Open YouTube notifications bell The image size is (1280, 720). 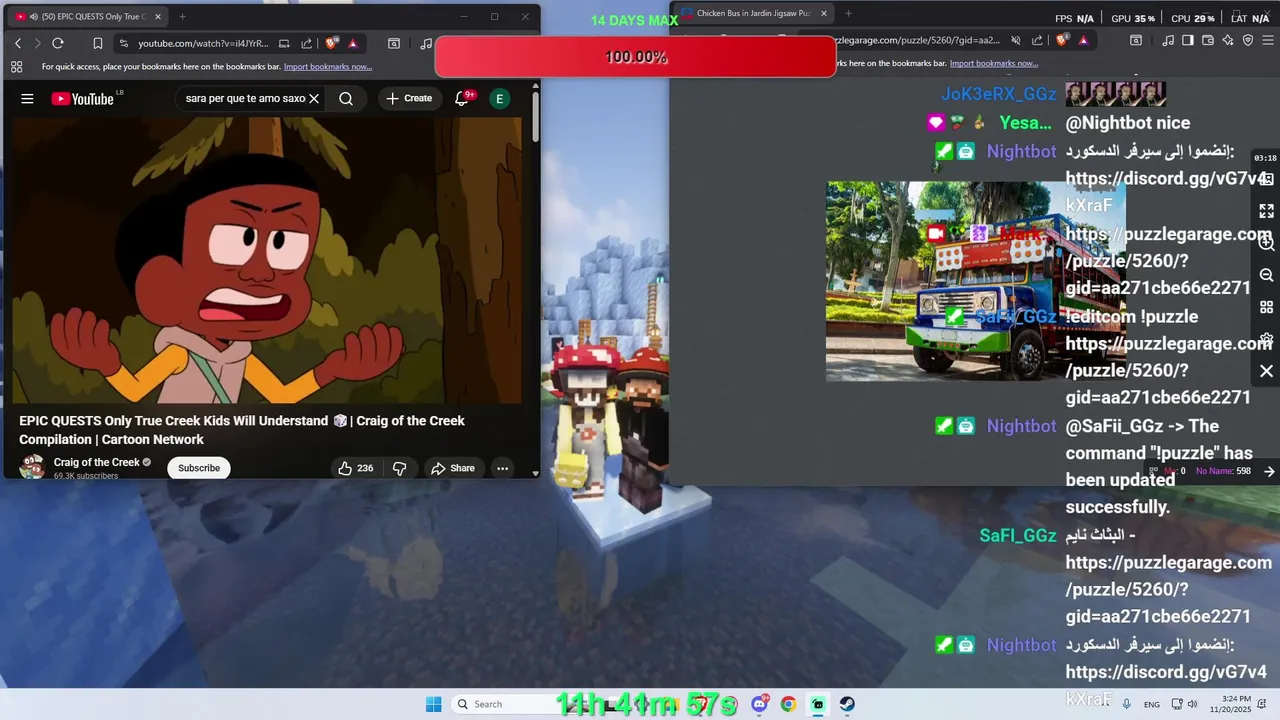click(x=462, y=98)
